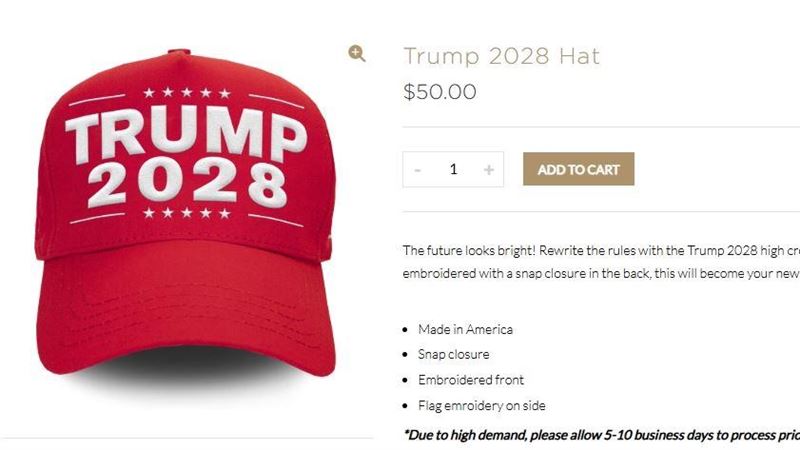
Task: Decrease quantity with the minus button
Action: pos(417,169)
